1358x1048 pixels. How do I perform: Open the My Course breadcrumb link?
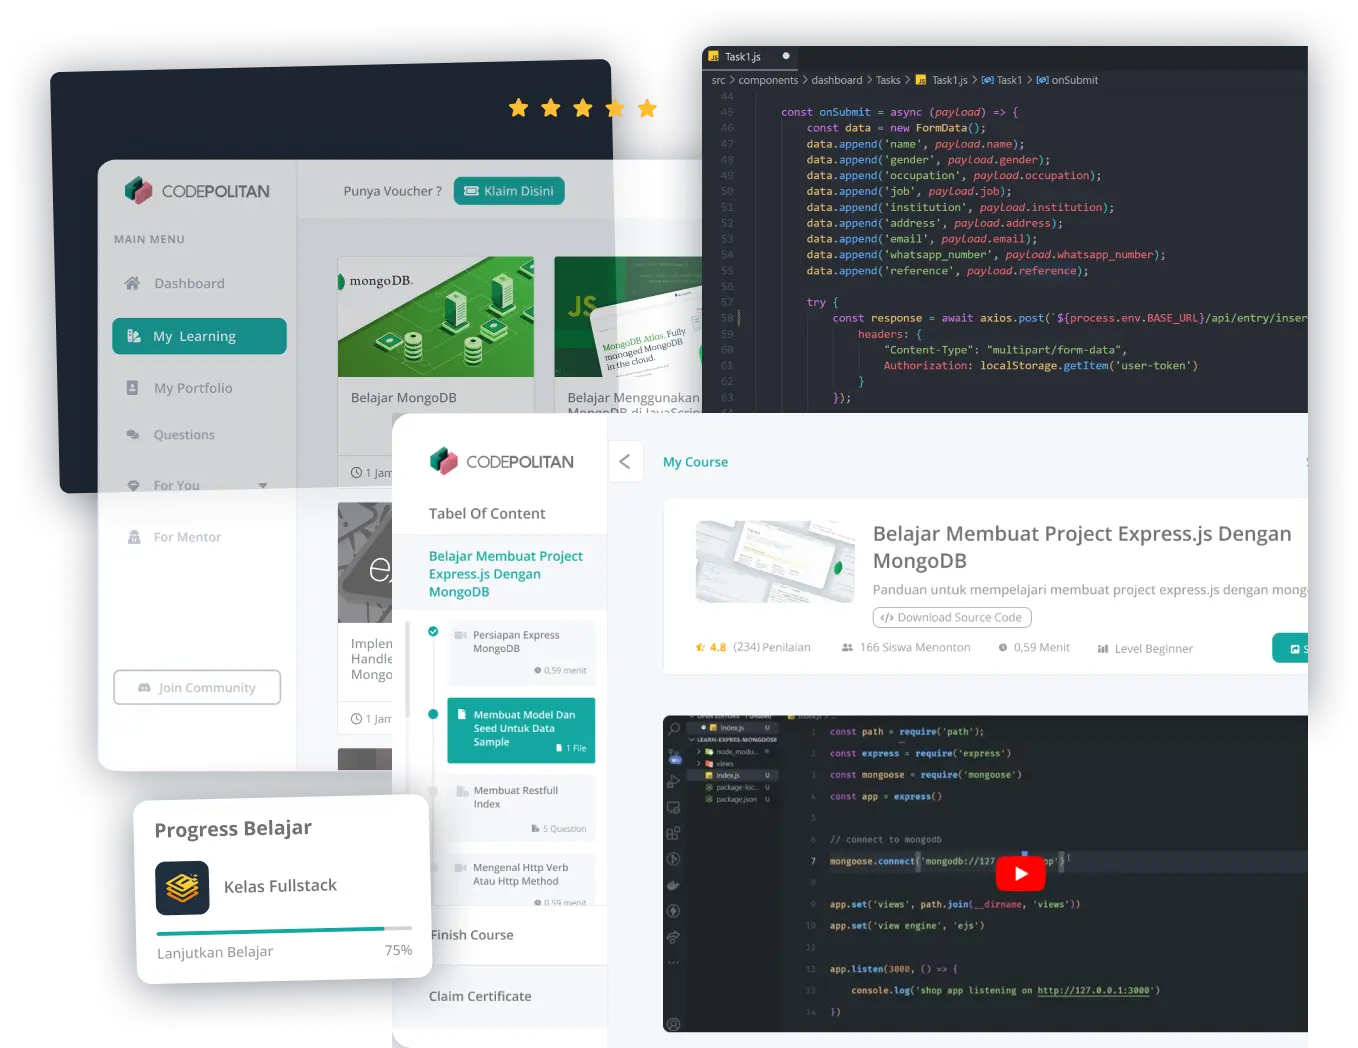click(x=695, y=462)
